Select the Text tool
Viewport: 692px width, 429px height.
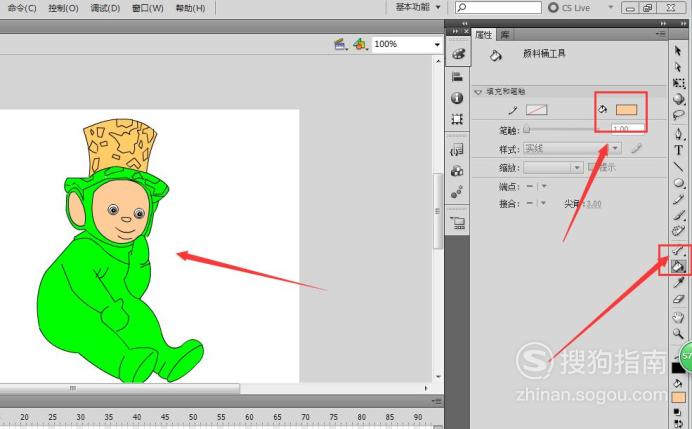click(678, 150)
